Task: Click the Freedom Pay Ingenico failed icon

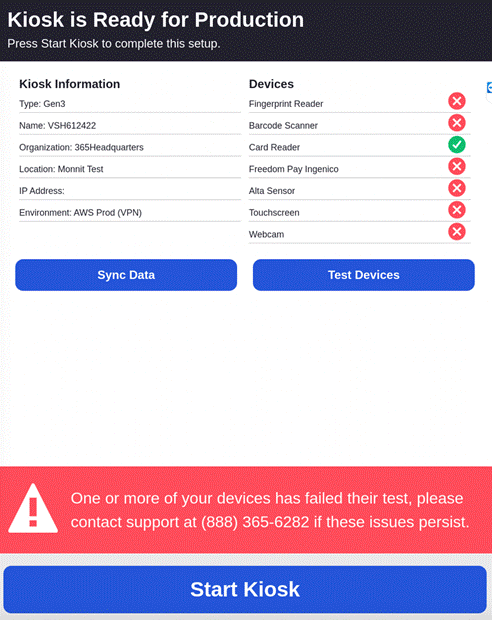Action: click(x=456, y=166)
